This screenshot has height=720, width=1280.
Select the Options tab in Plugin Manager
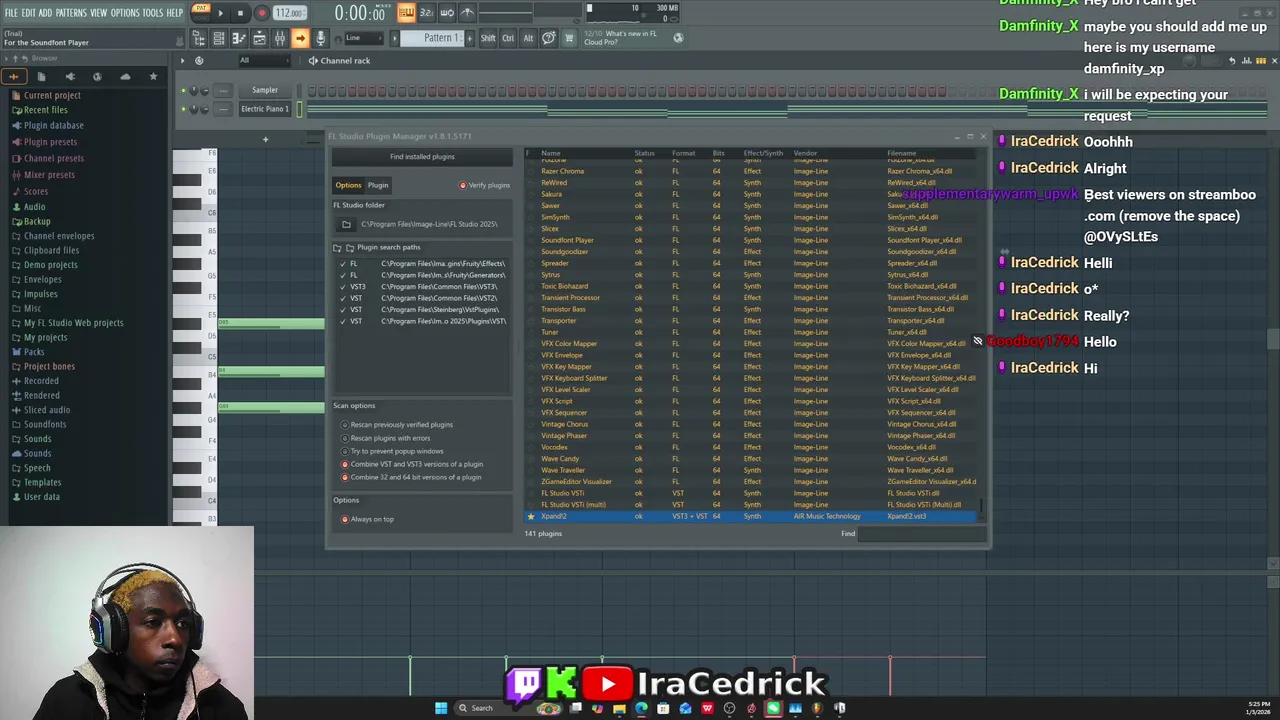click(348, 185)
